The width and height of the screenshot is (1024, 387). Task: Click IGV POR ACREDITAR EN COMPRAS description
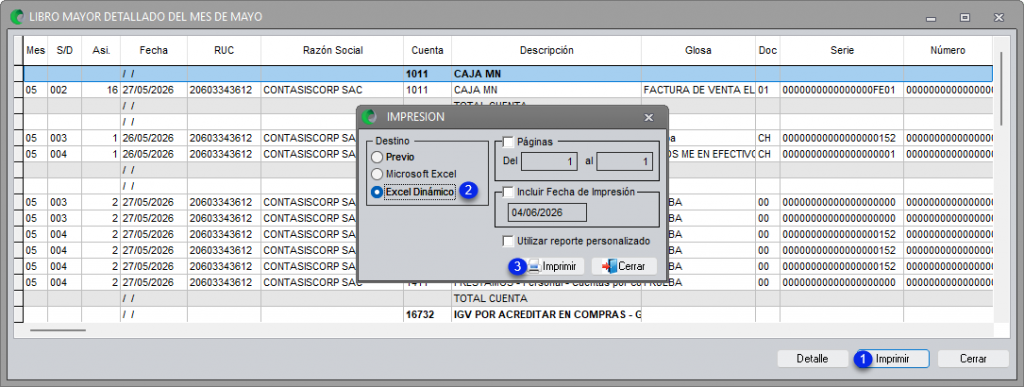coord(546,315)
